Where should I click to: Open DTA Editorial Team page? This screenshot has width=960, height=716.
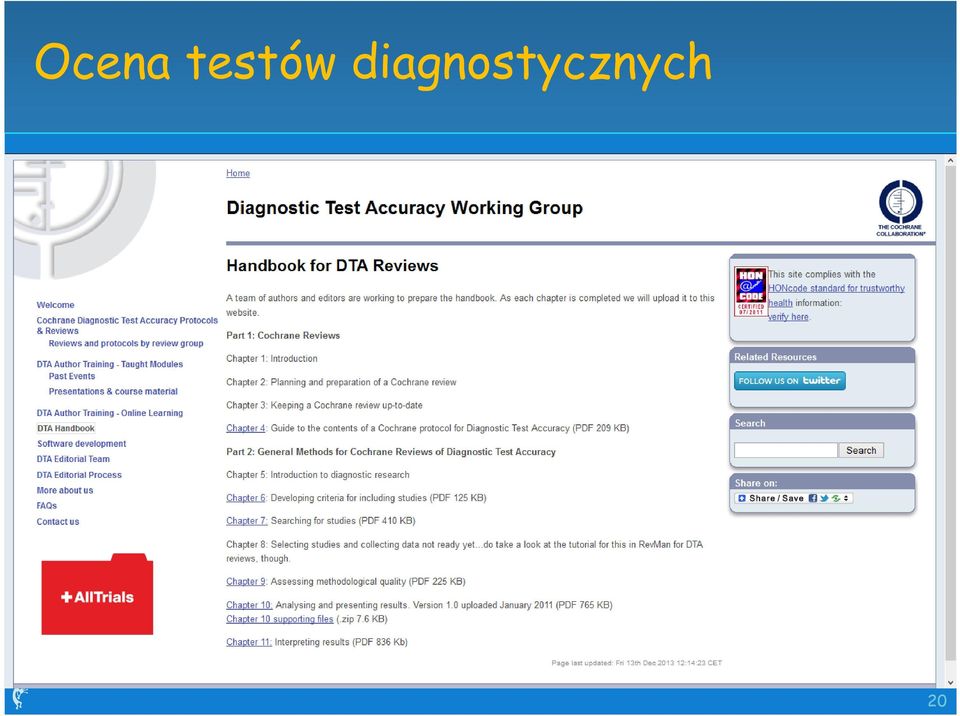[73, 459]
